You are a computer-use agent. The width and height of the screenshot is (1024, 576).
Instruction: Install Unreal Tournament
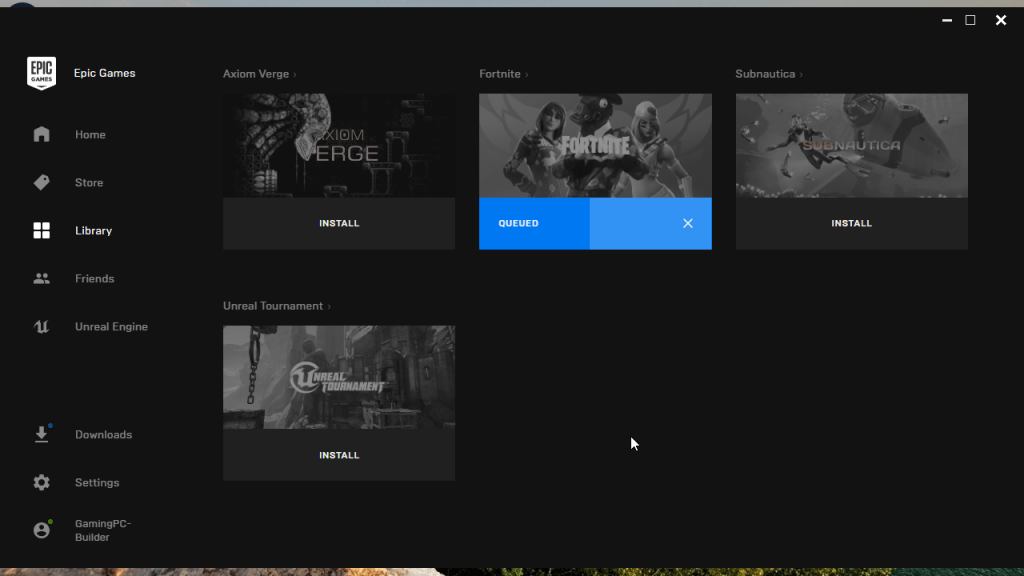tap(339, 455)
